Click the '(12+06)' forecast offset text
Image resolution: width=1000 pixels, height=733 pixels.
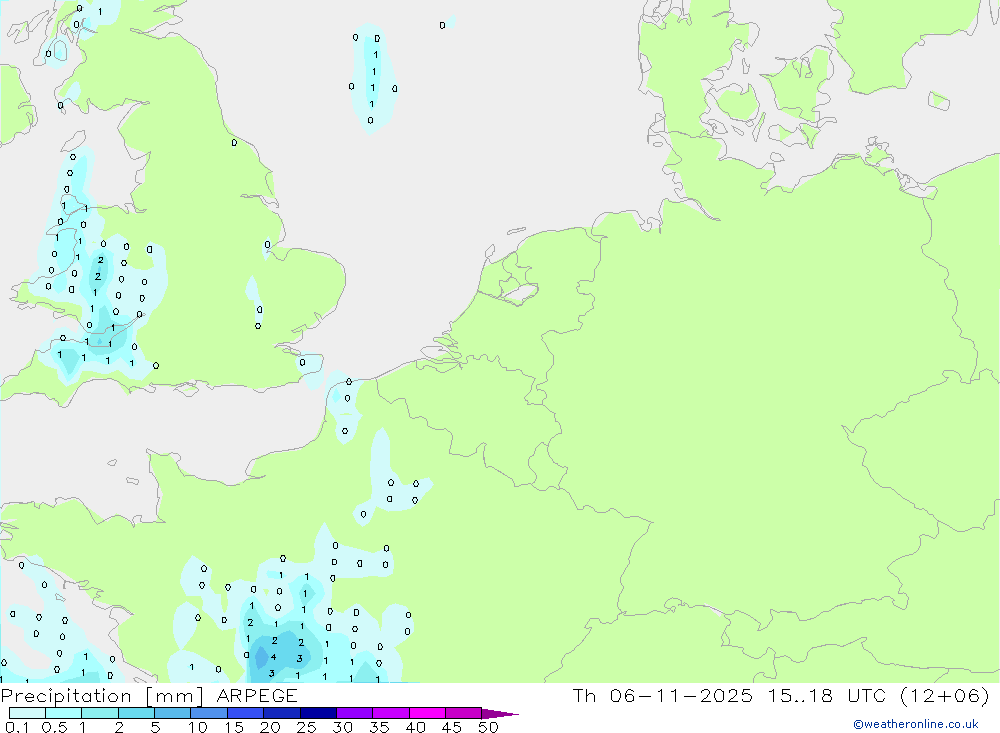945,695
